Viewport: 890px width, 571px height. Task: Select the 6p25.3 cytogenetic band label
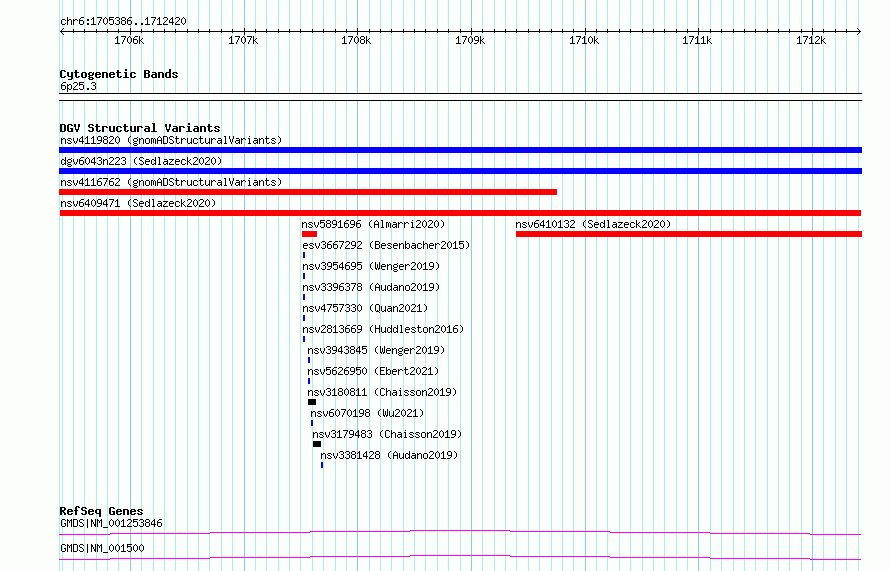pyautogui.click(x=78, y=87)
